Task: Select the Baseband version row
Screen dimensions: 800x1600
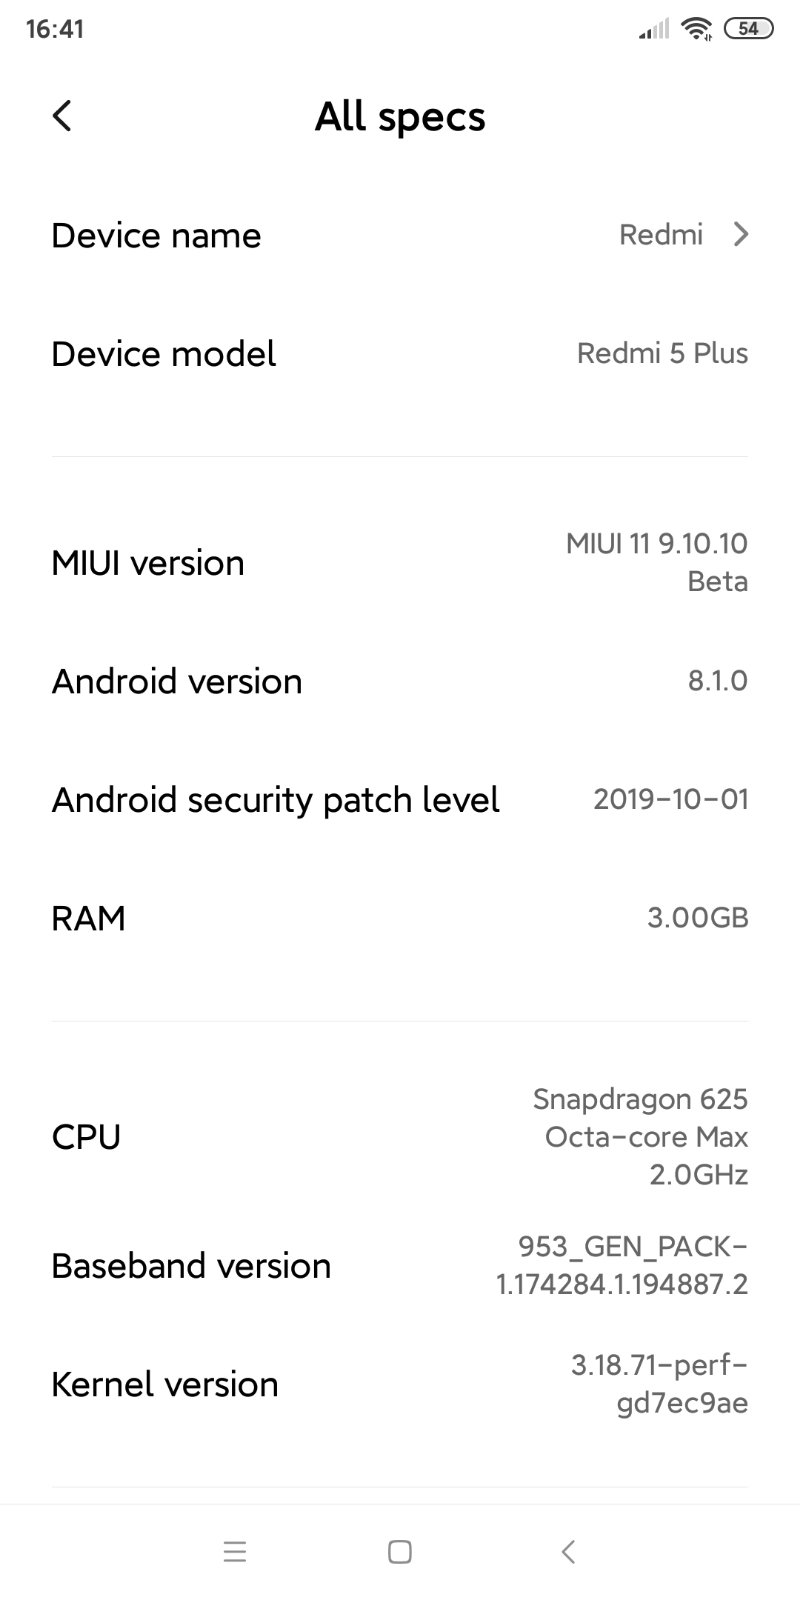Action: click(400, 1266)
